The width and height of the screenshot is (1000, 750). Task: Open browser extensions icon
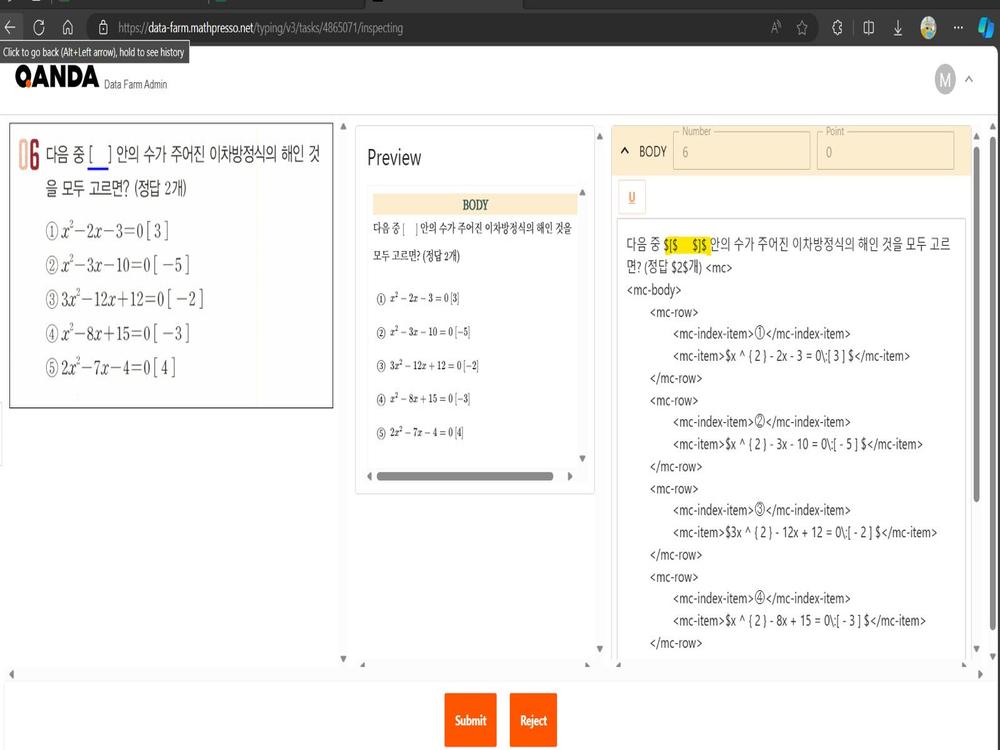pyautogui.click(x=837, y=27)
